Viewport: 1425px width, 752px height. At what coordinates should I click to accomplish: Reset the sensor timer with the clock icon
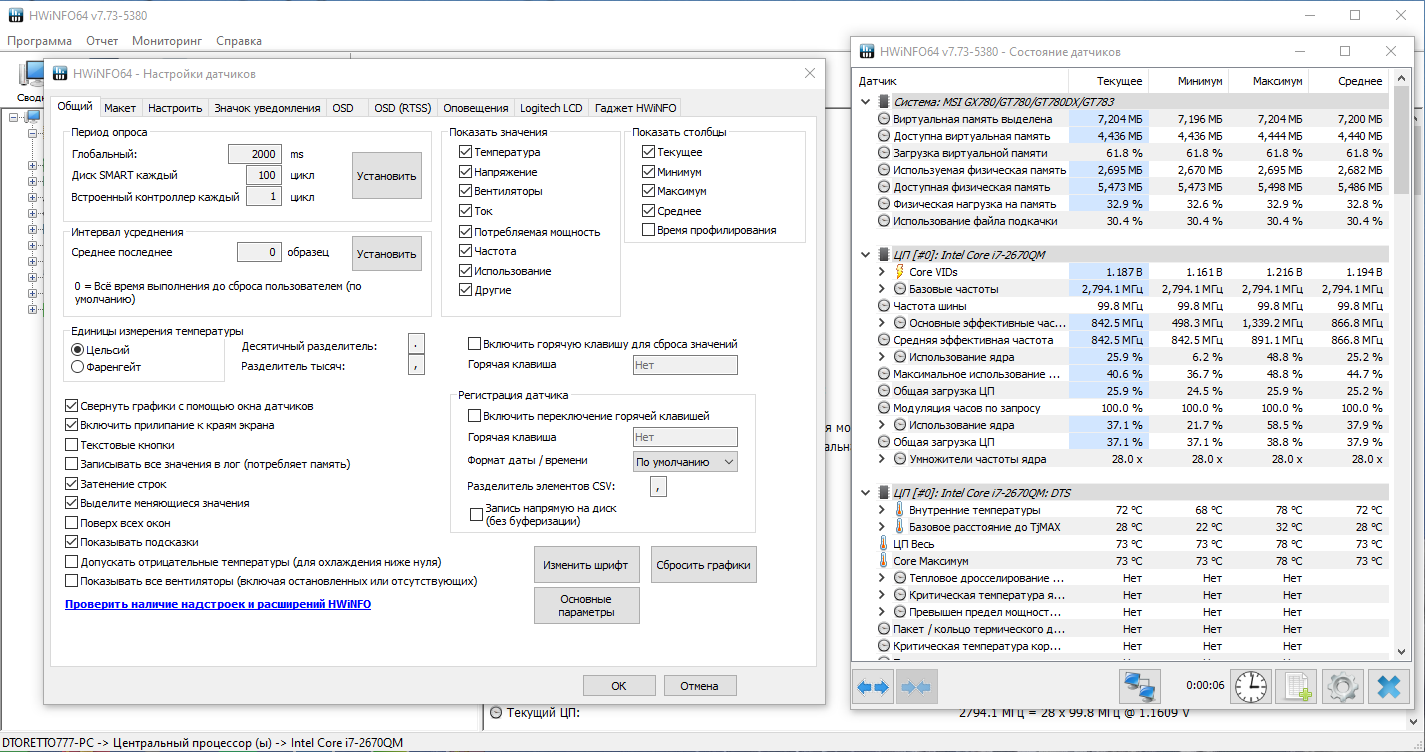(1250, 687)
